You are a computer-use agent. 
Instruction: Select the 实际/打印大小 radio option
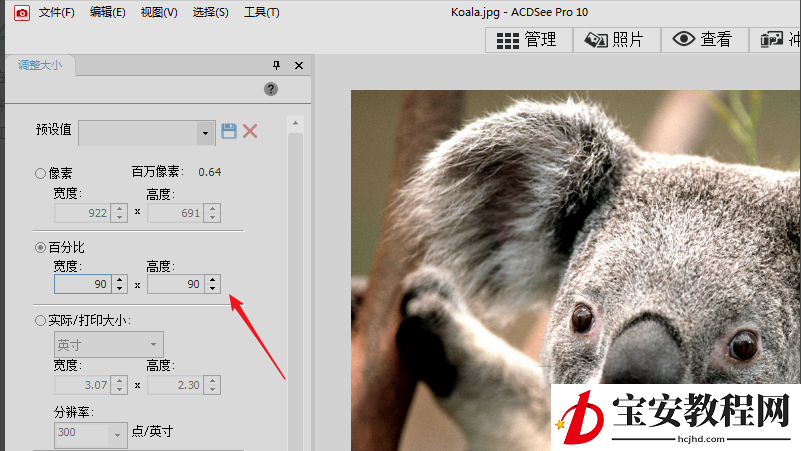(40, 321)
